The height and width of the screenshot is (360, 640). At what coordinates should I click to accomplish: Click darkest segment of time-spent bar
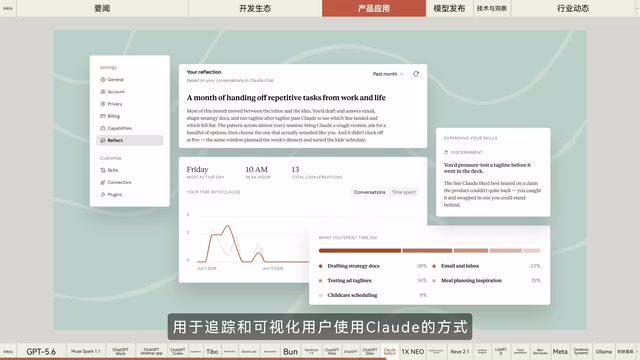tap(360, 251)
